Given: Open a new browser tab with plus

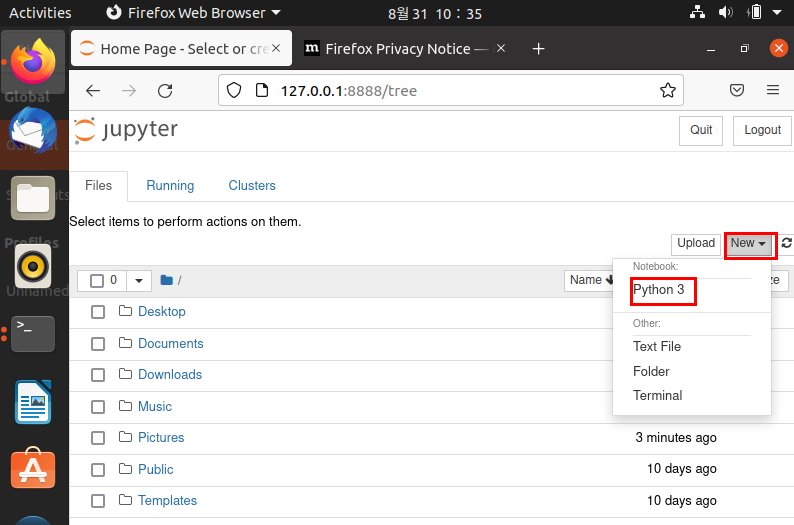Looking at the screenshot, I should coord(538,49).
